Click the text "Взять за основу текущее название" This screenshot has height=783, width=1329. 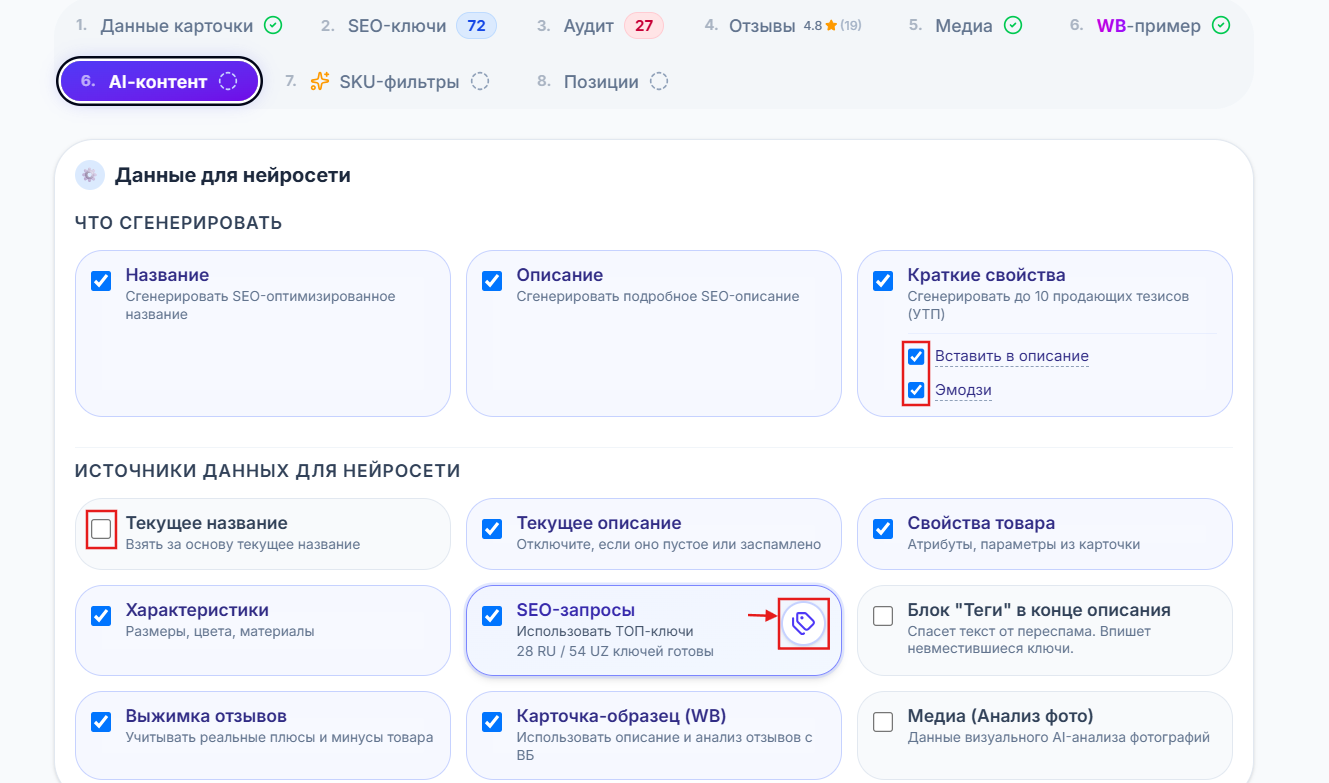(243, 545)
